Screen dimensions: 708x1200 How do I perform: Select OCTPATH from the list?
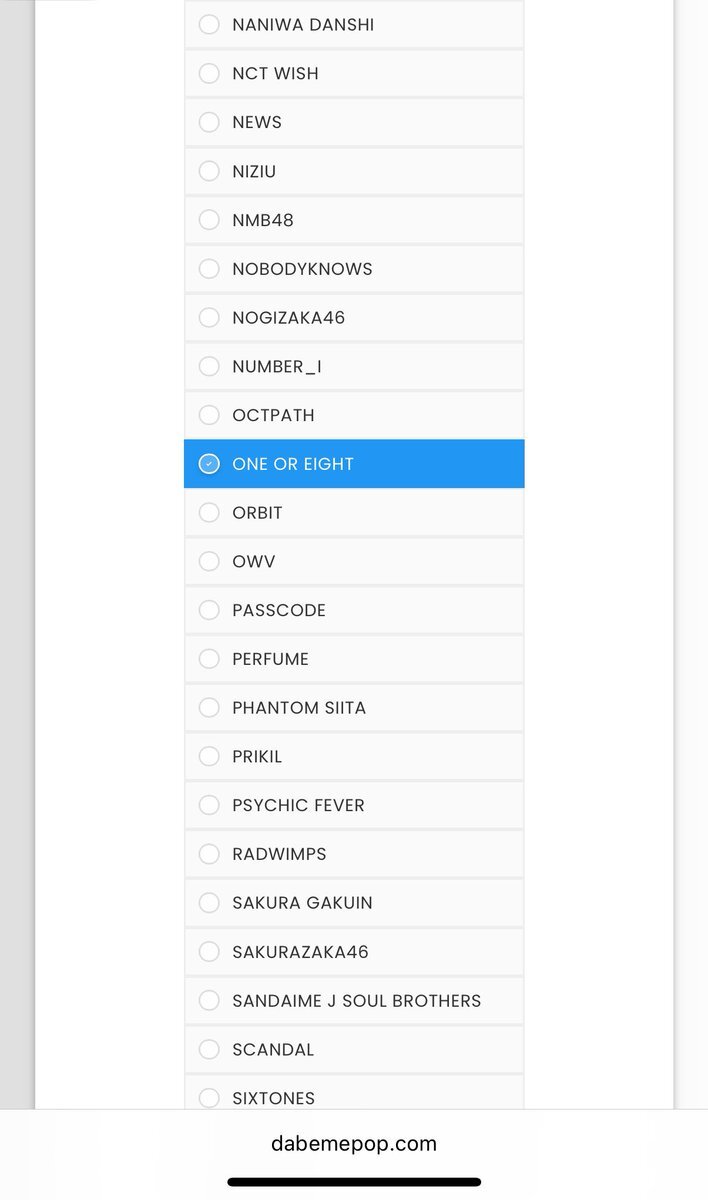coord(354,415)
